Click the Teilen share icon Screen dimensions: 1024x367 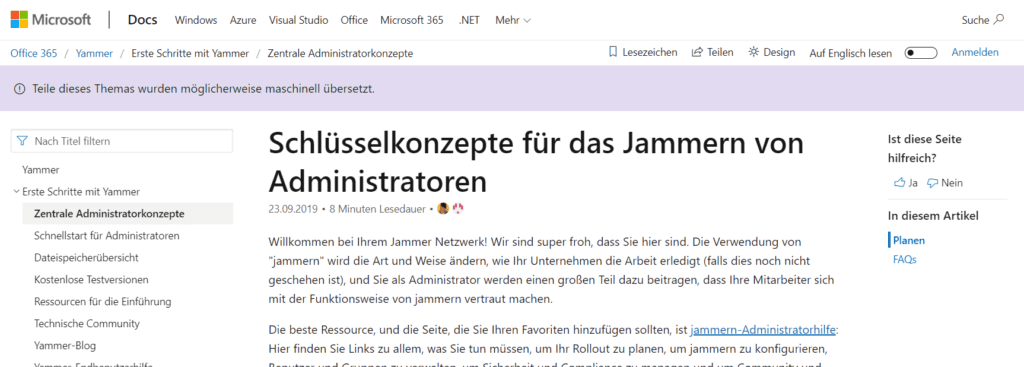(697, 52)
